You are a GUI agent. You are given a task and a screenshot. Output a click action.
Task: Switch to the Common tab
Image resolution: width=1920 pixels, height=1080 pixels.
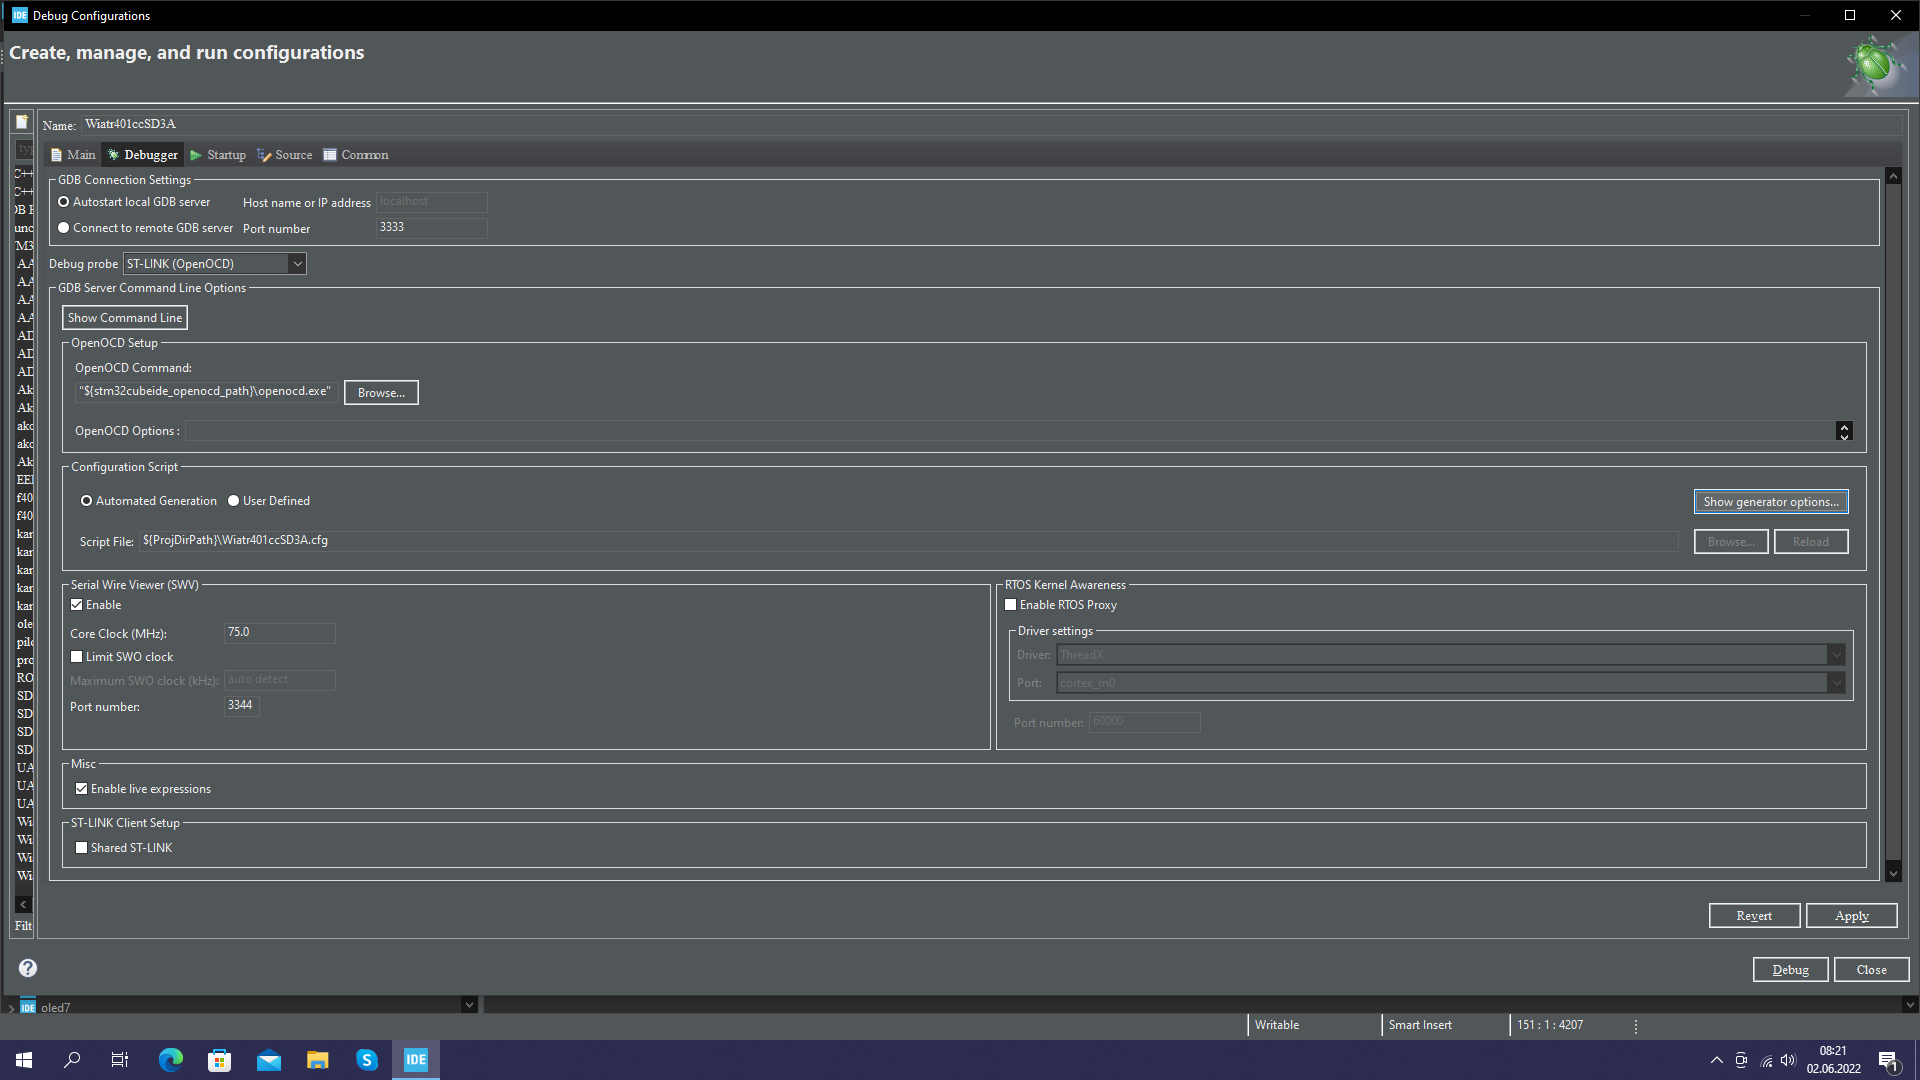pos(356,155)
